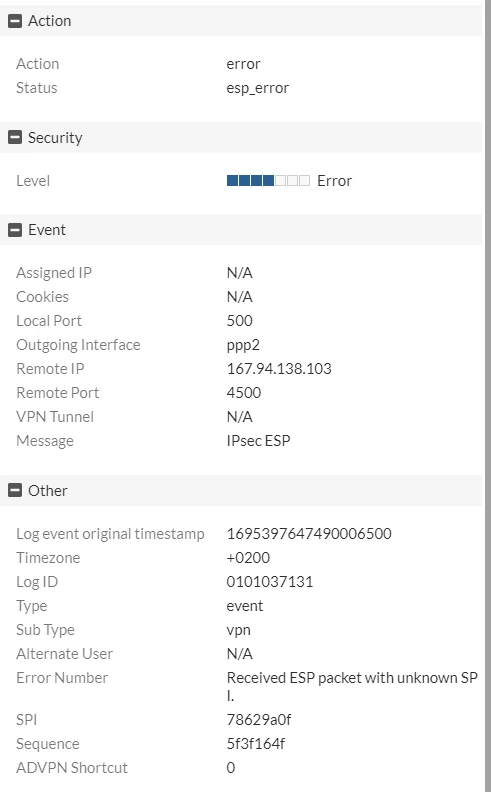Click the Sub Type value vpn
The width and height of the screenshot is (491, 792).
(x=238, y=630)
